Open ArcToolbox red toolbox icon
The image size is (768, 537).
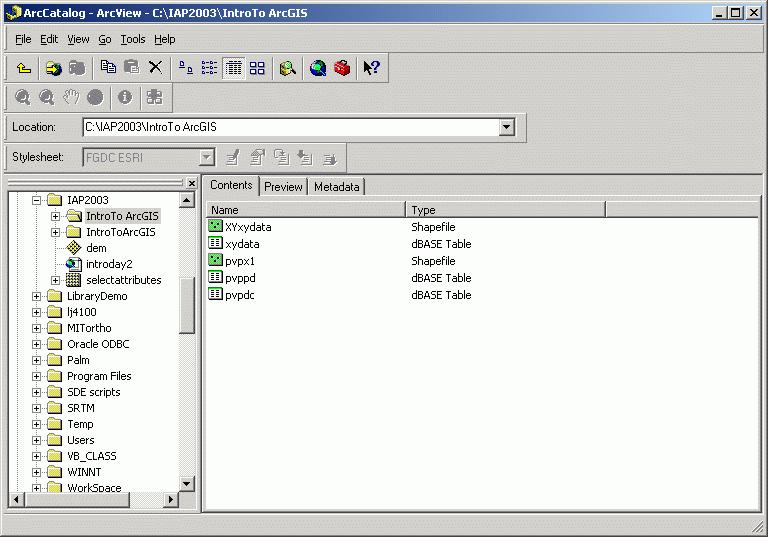[x=342, y=68]
